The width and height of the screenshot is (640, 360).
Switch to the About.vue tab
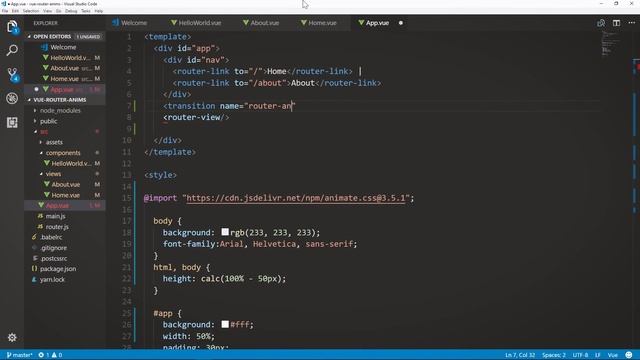261,23
